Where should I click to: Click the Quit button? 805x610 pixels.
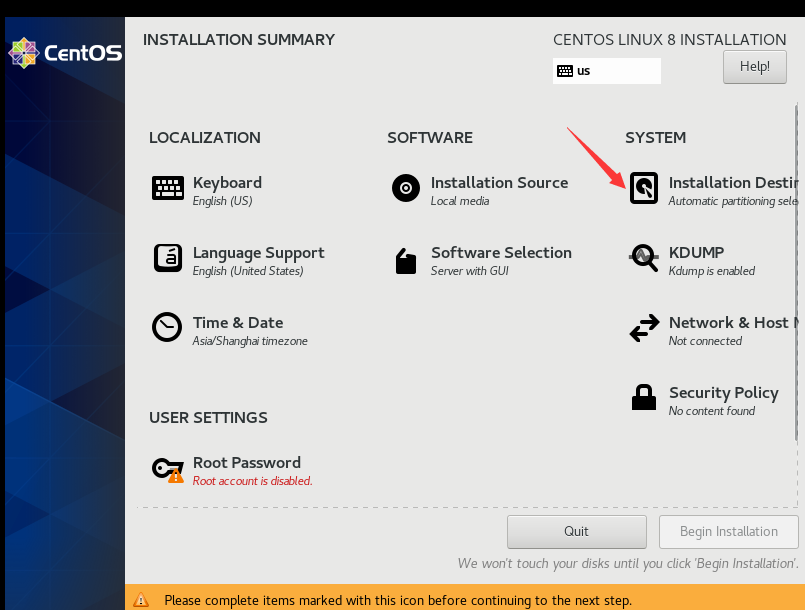tap(577, 531)
